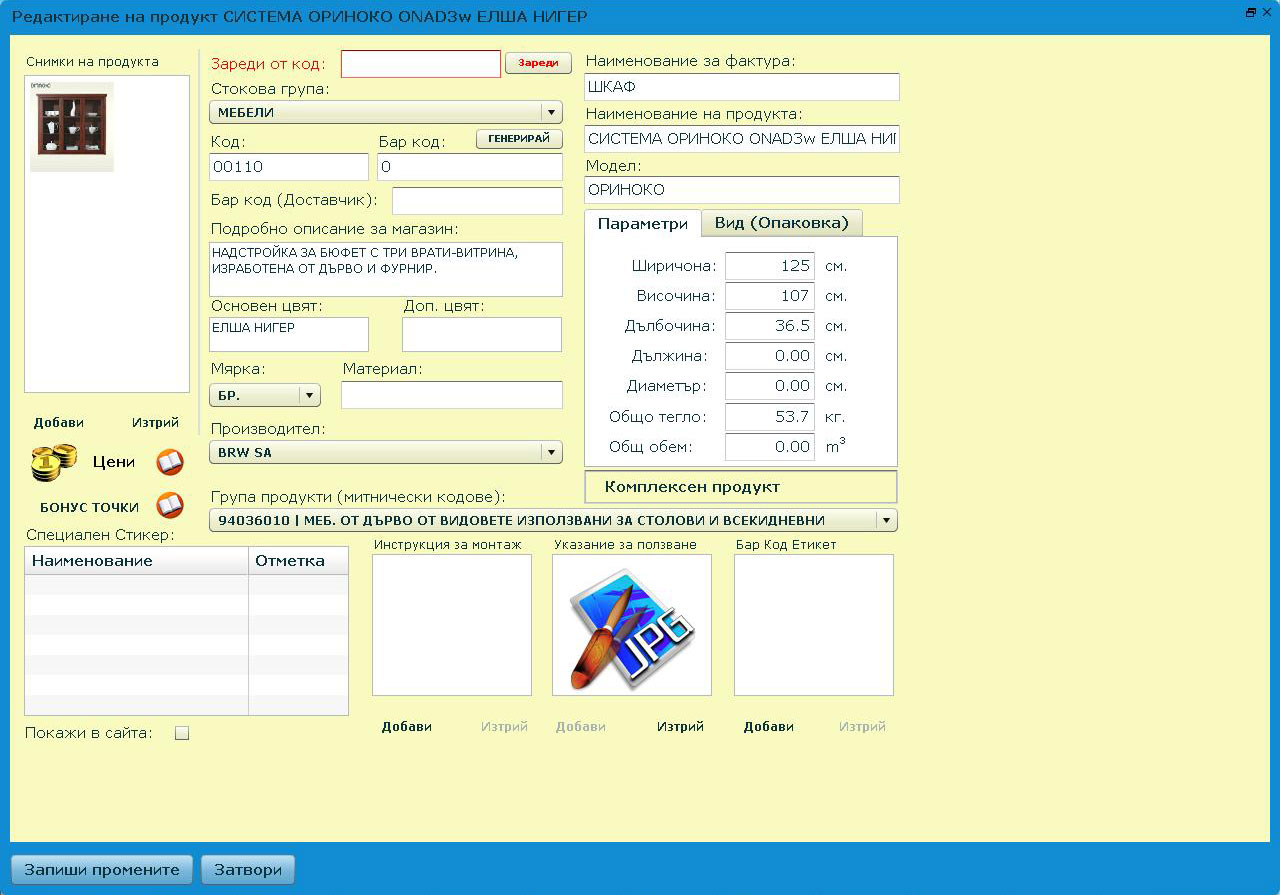Click Добави under Инструкция за монтаж
Viewport: 1280px width, 895px height.
coord(407,727)
